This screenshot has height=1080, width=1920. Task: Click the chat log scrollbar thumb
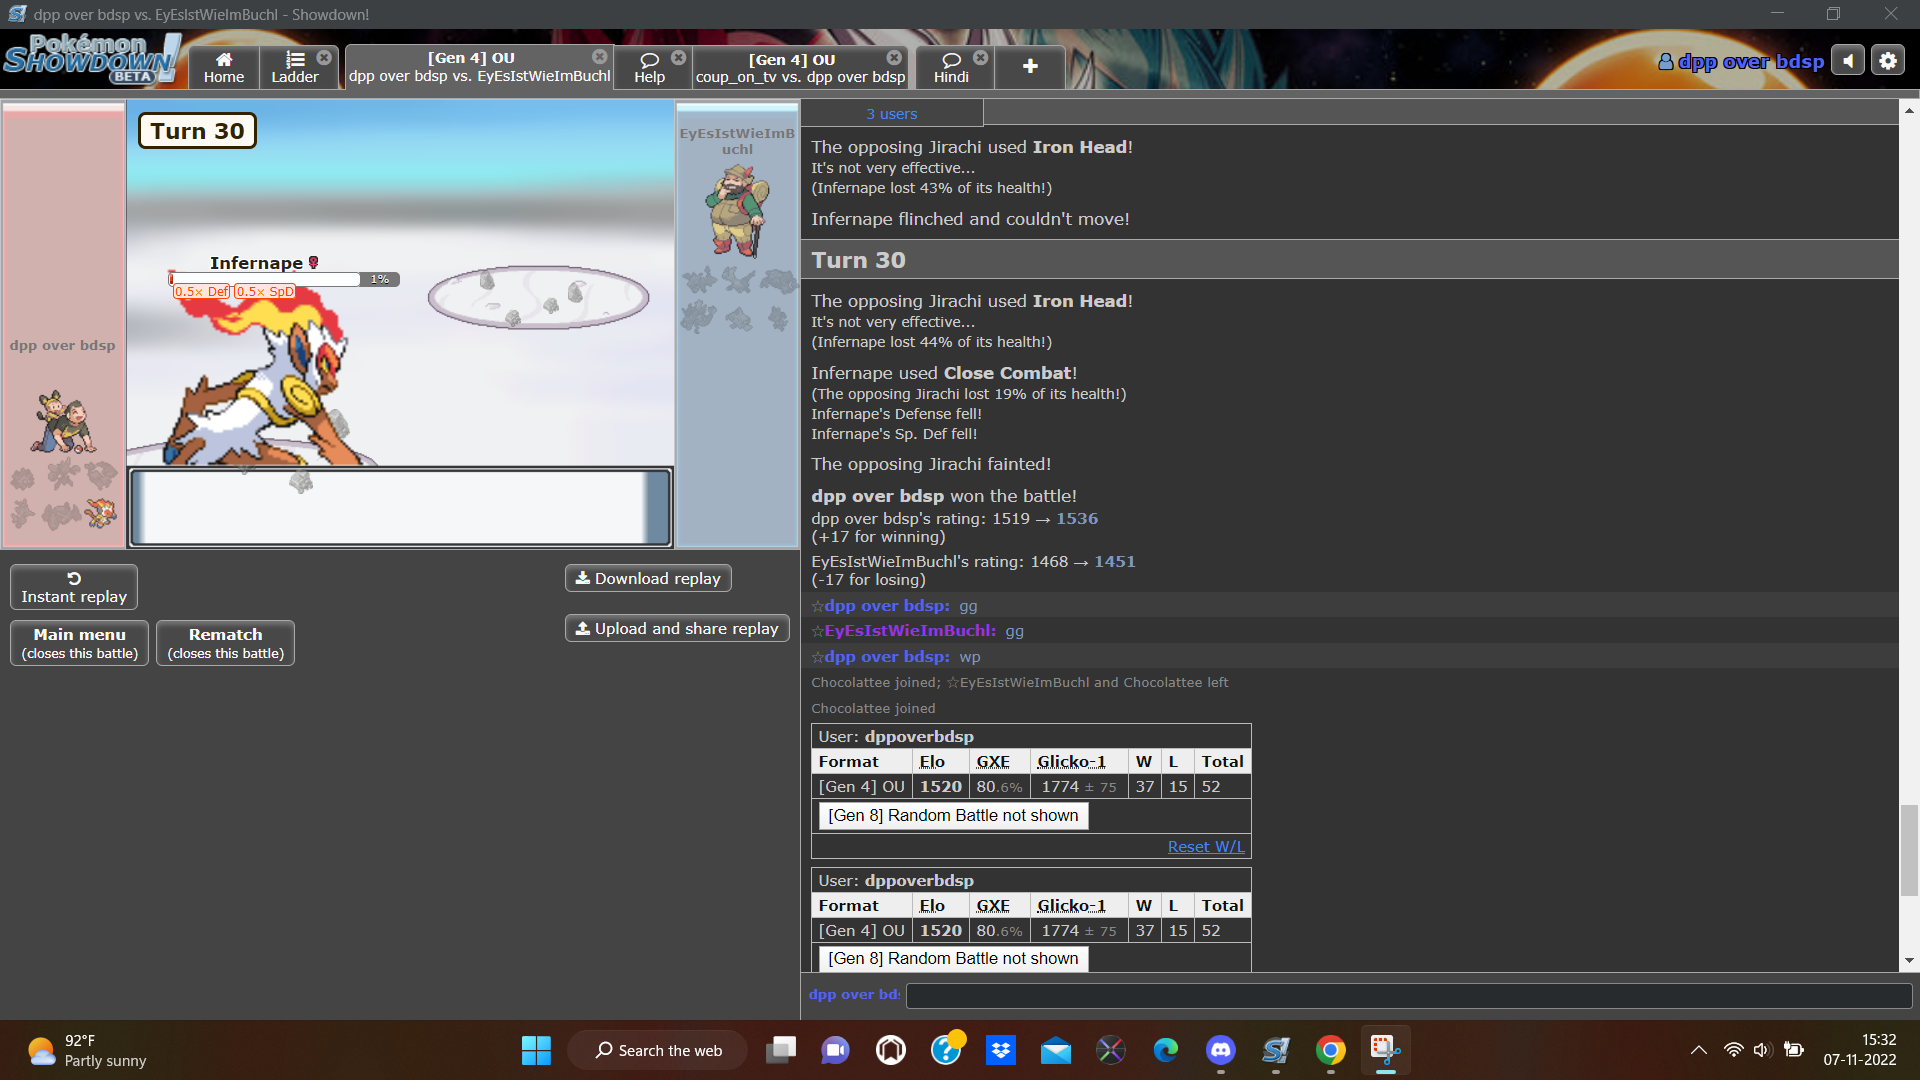(x=1909, y=850)
